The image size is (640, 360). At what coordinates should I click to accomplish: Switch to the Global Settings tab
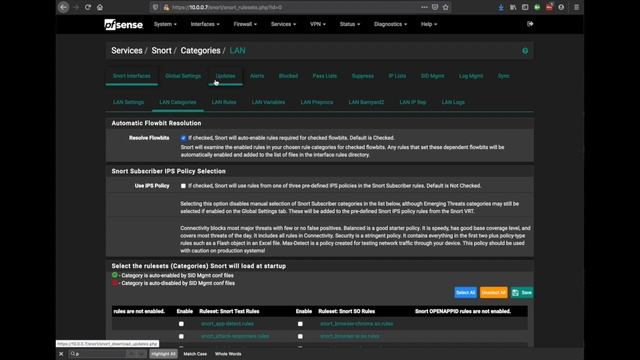[x=183, y=76]
